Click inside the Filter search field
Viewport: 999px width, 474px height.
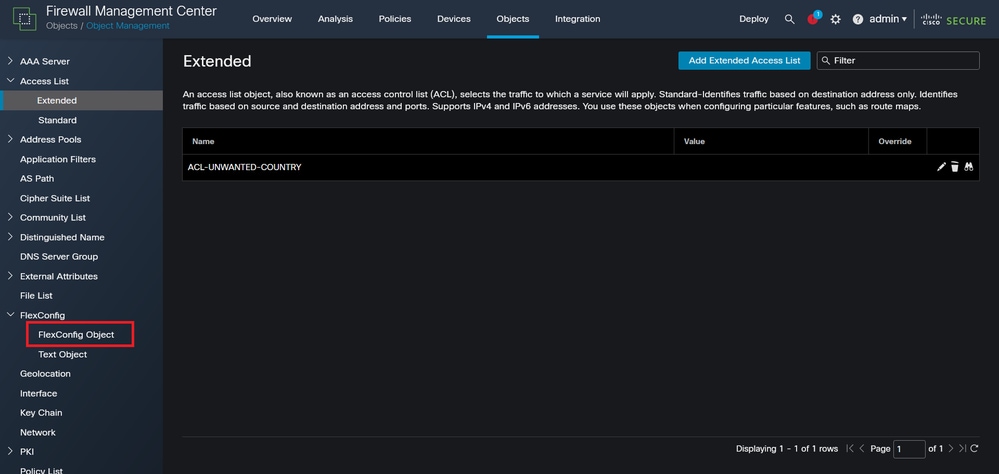coord(898,61)
